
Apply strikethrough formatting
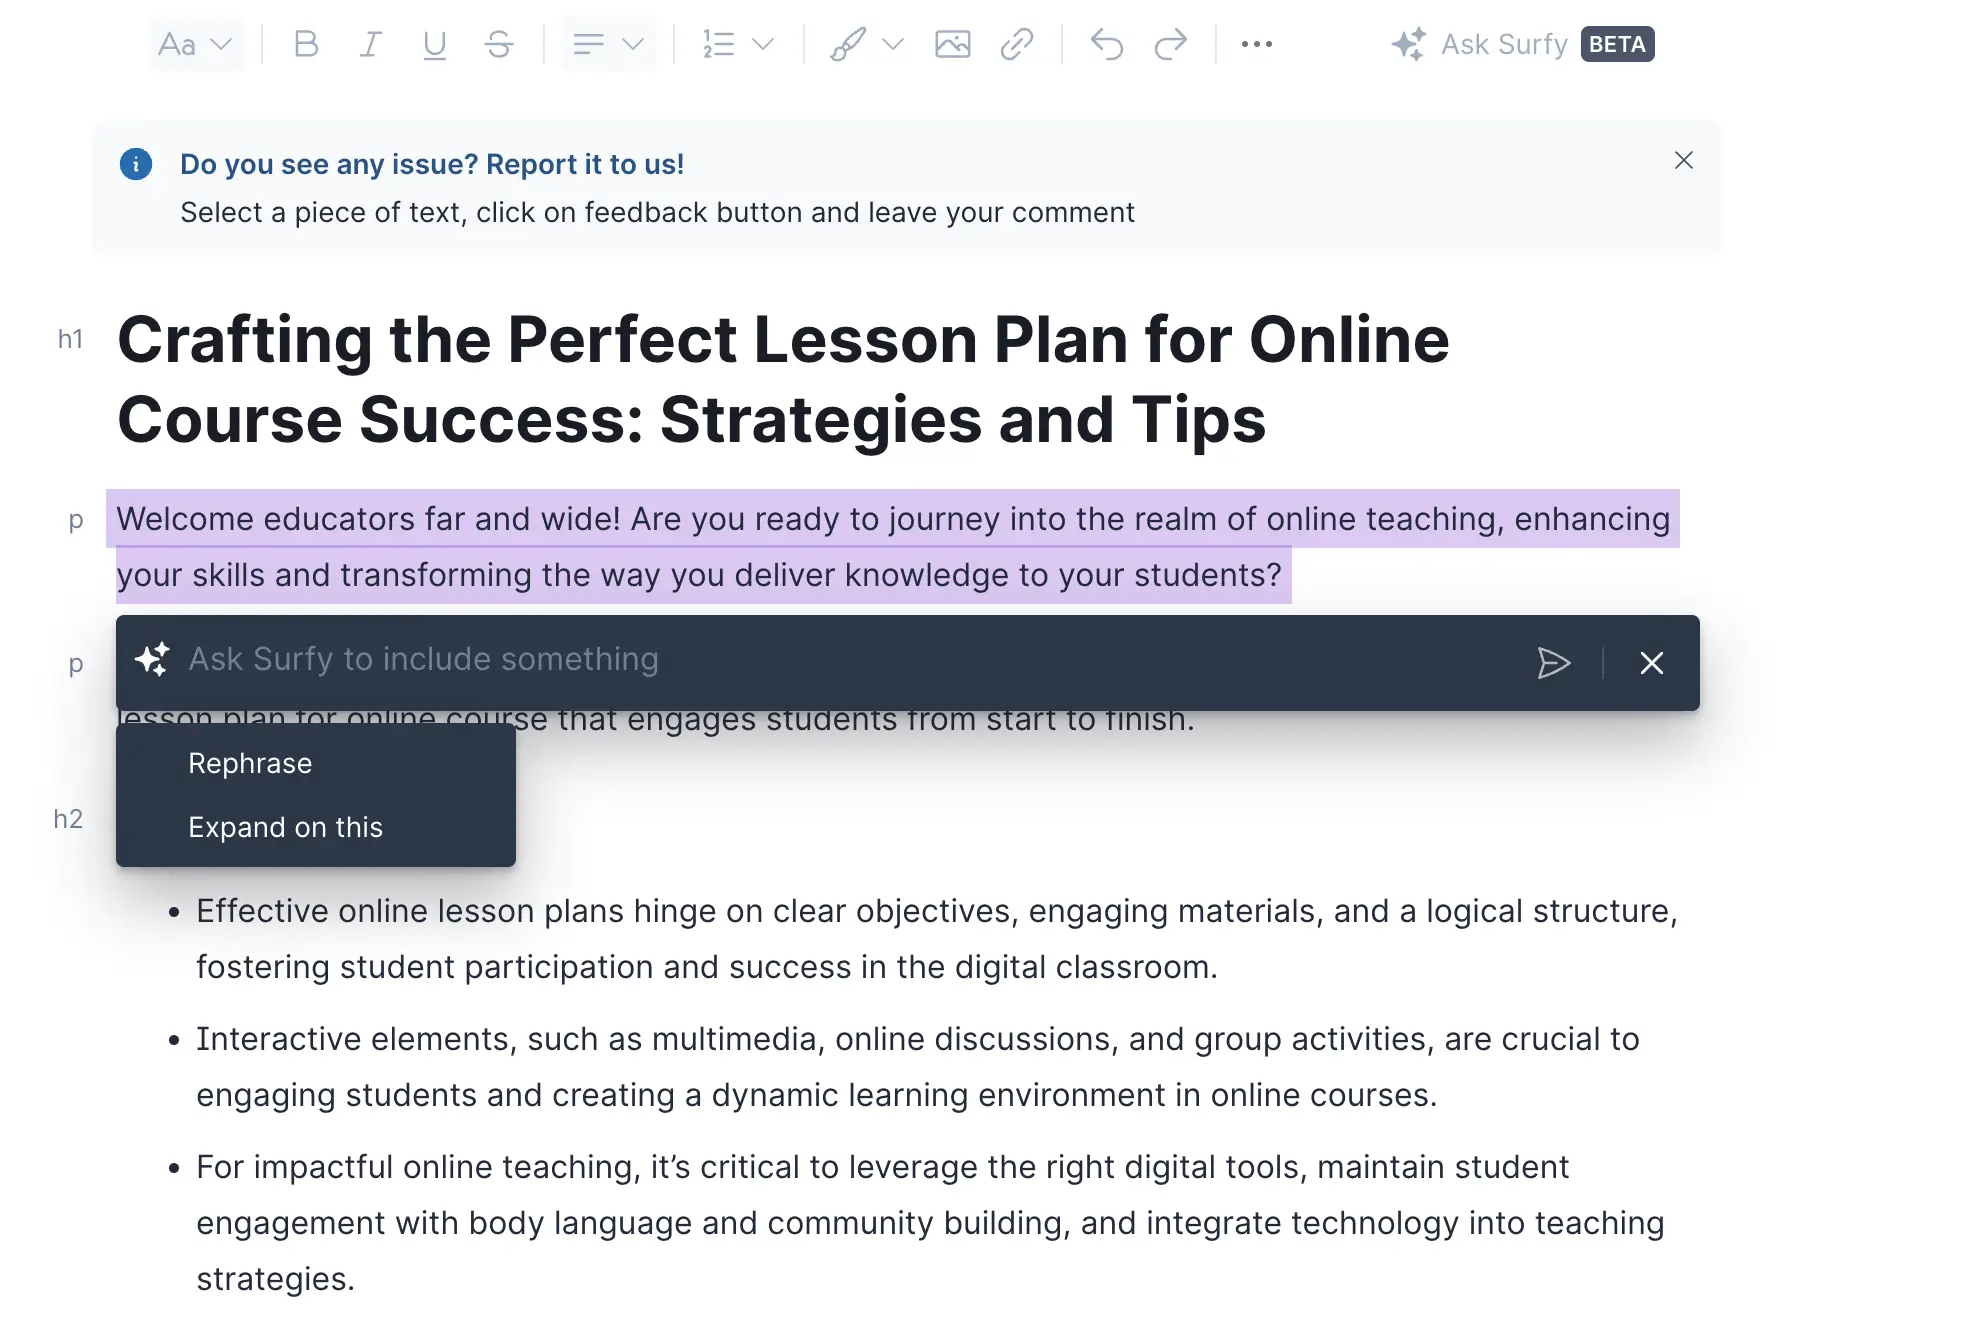499,44
